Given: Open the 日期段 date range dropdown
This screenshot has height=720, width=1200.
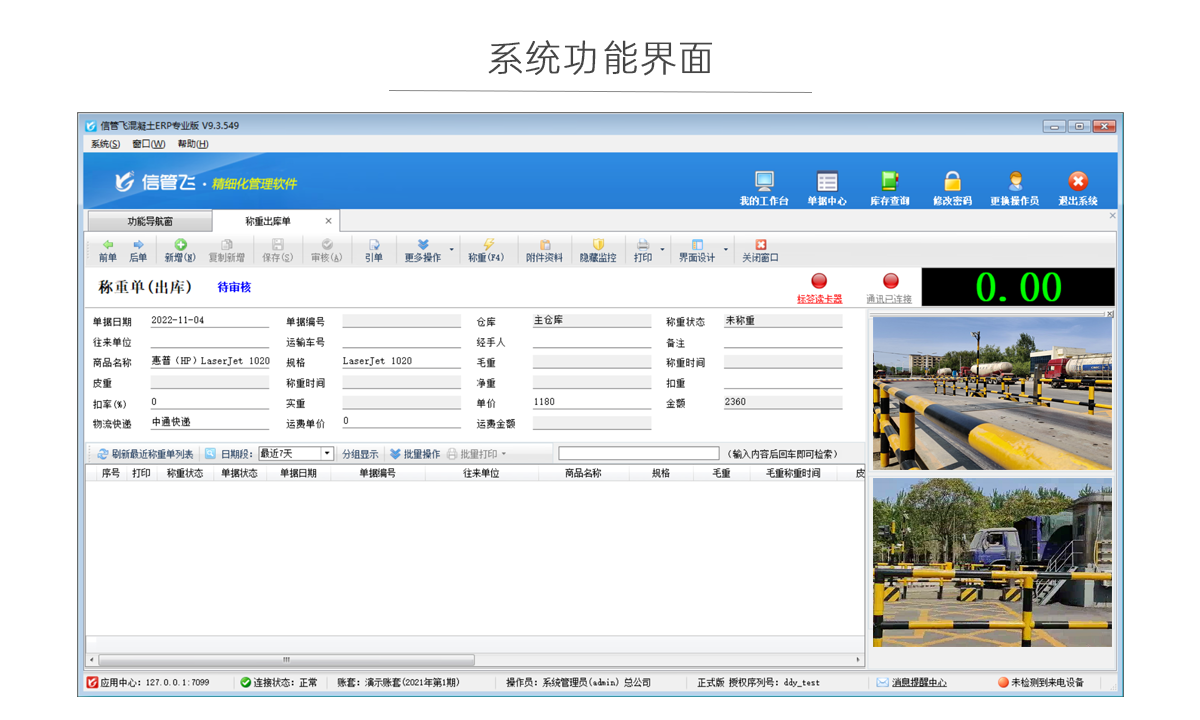Looking at the screenshot, I should [x=327, y=454].
